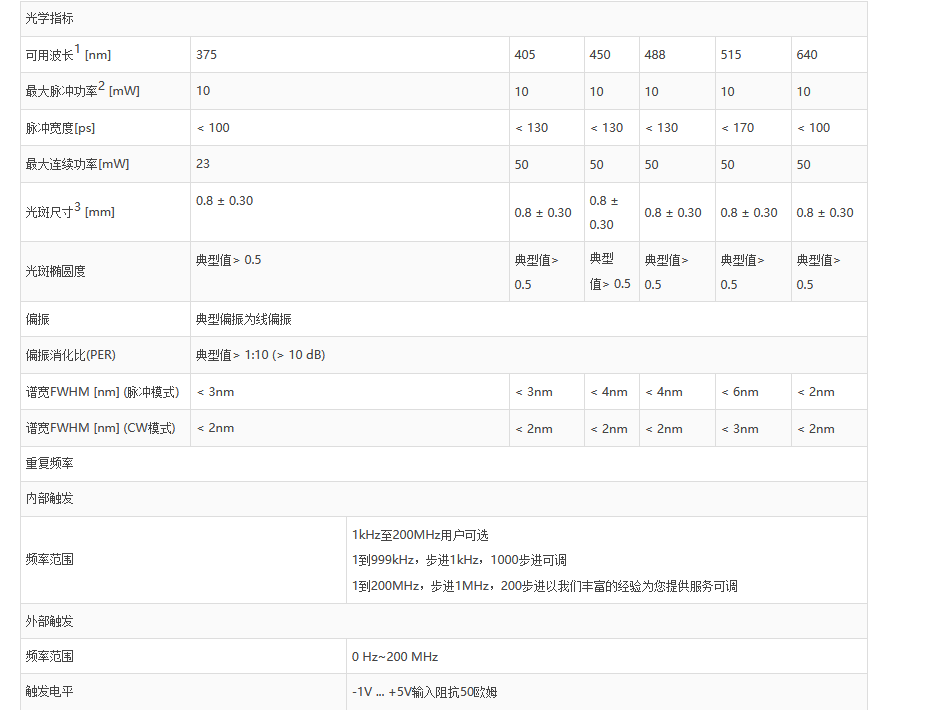Select the 光斑尺寸 [mm] row label

[x=70, y=211]
